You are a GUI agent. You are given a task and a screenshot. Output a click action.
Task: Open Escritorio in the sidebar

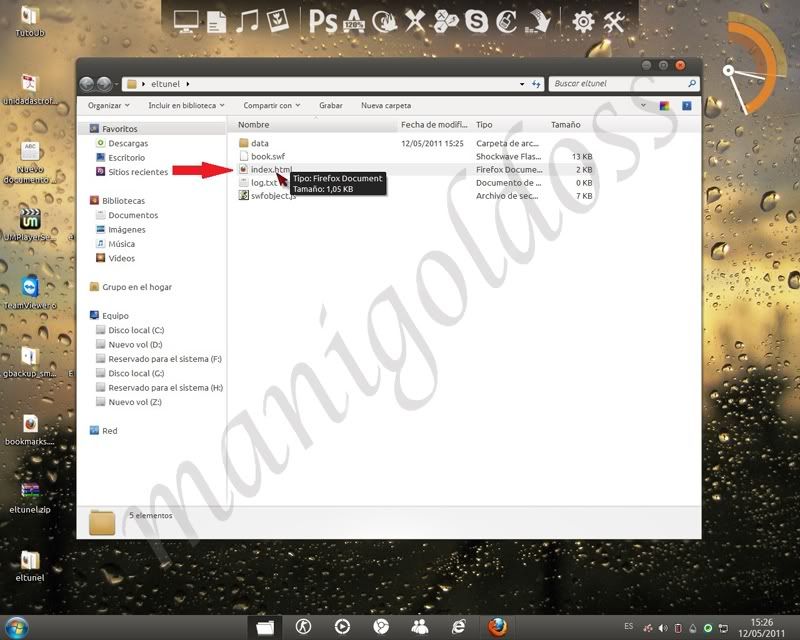[x=126, y=158]
